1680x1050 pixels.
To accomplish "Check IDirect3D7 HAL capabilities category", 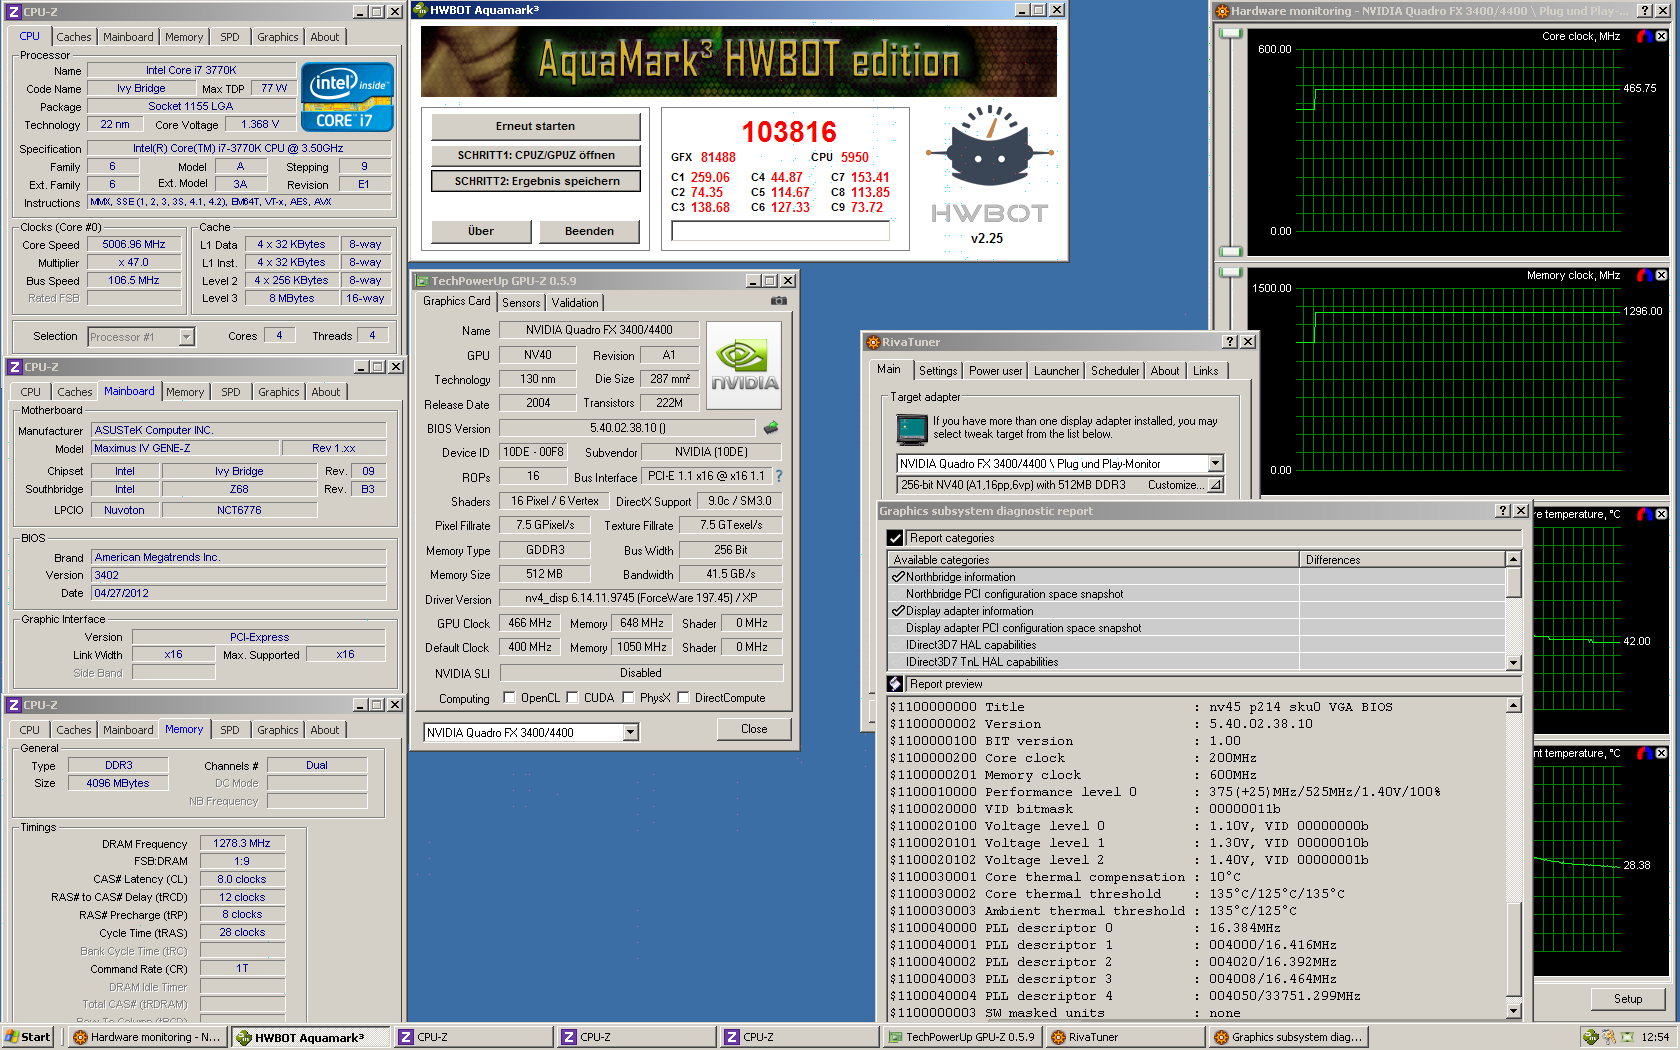I will click(970, 645).
